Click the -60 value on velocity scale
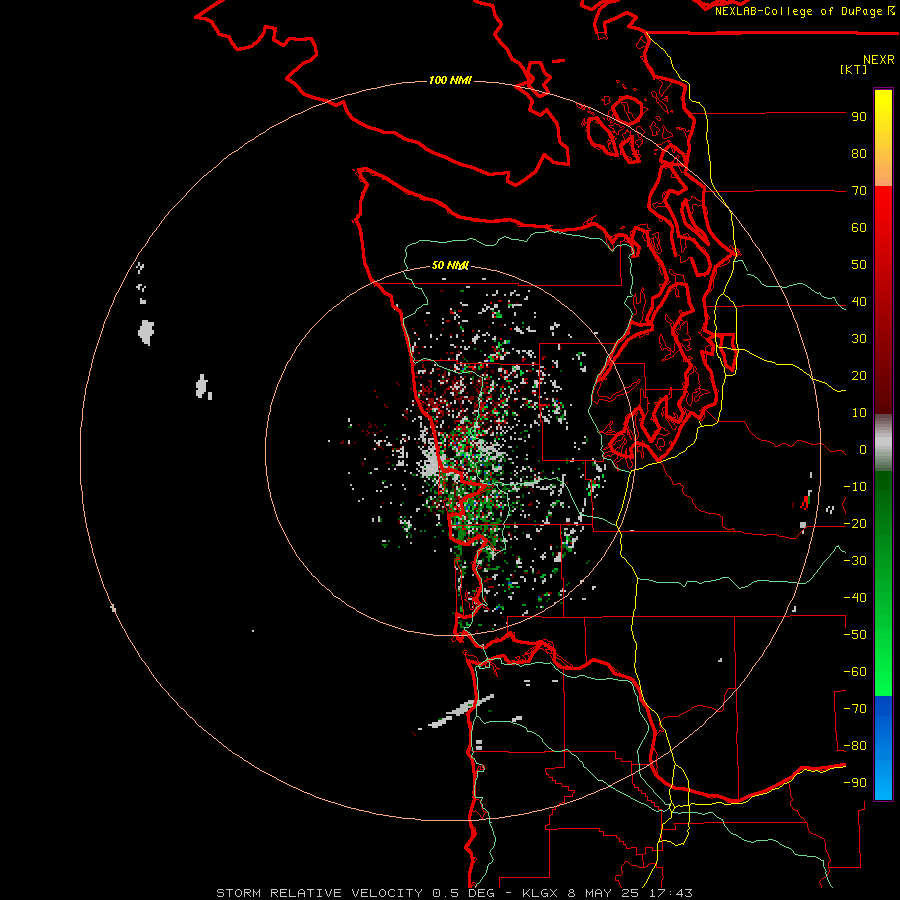Viewport: 900px width, 900px height. point(855,672)
